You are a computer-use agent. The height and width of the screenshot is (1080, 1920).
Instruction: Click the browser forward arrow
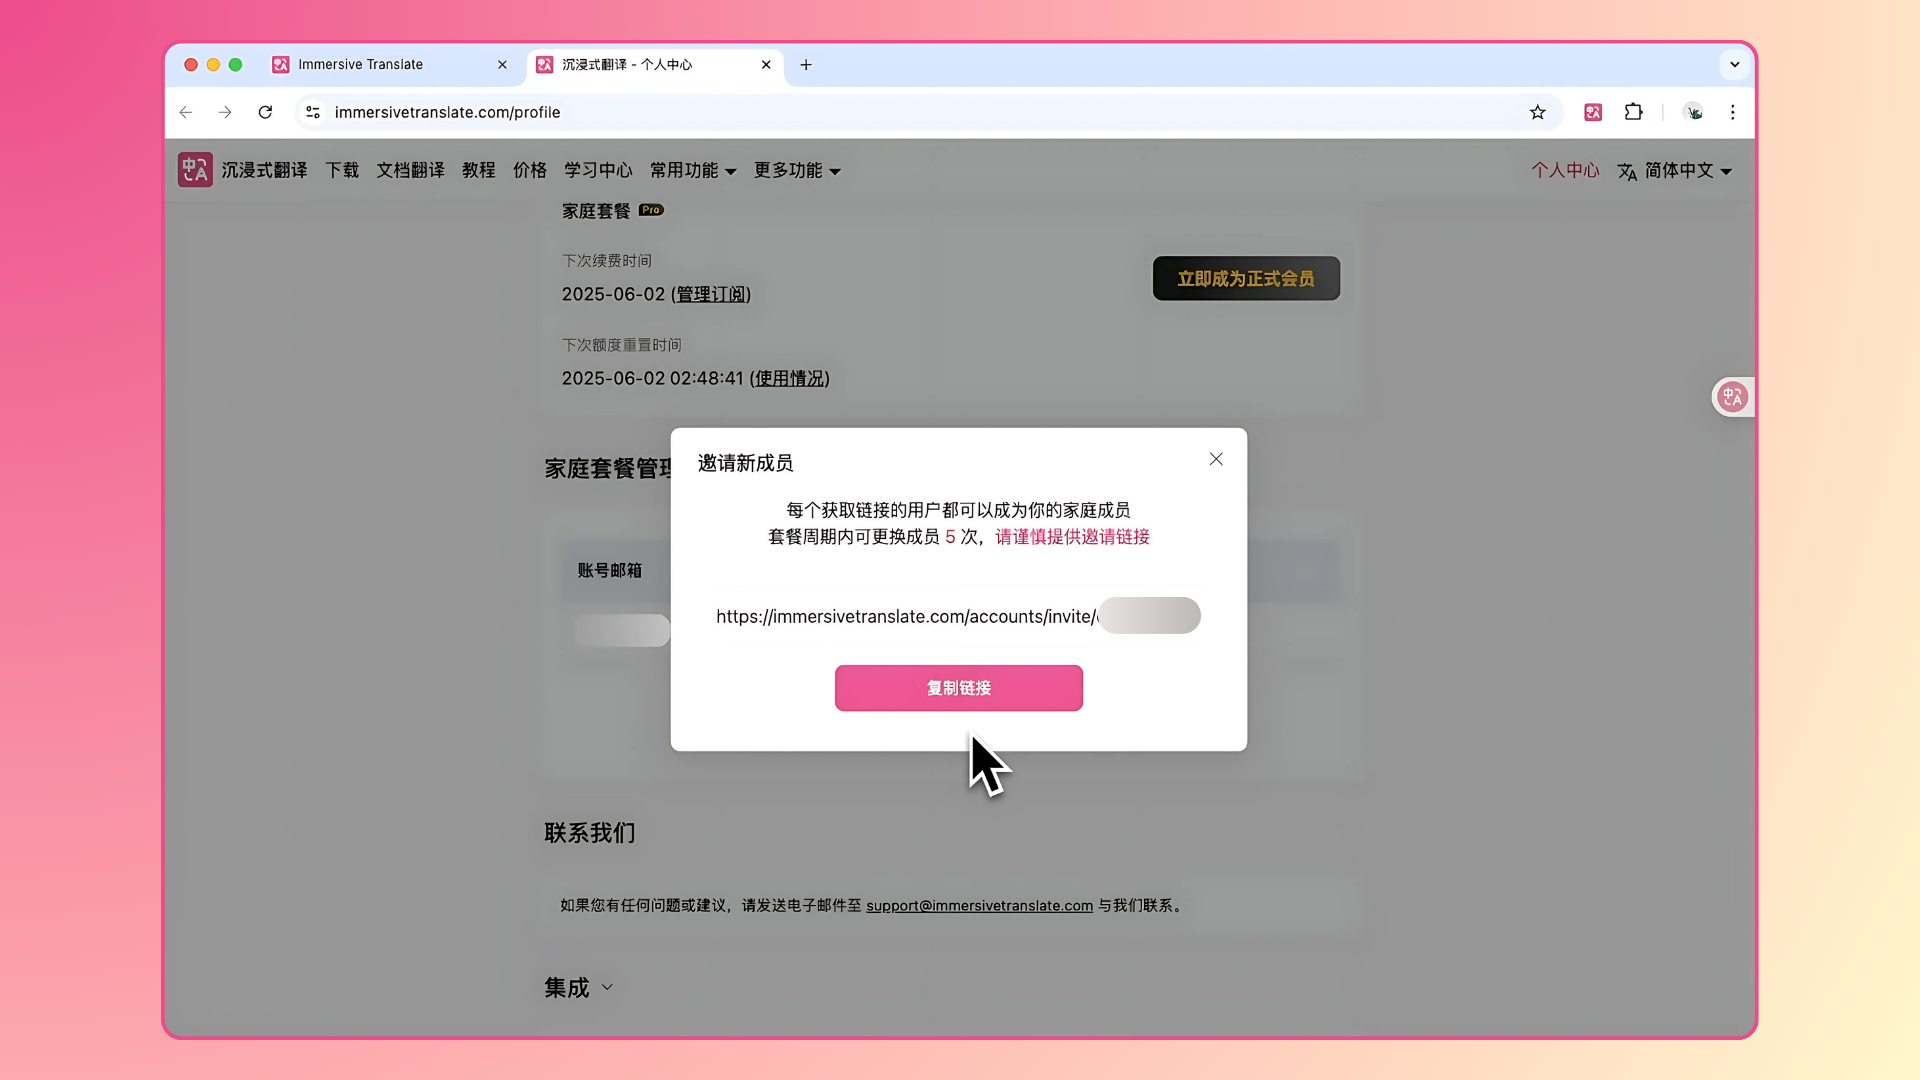[225, 112]
